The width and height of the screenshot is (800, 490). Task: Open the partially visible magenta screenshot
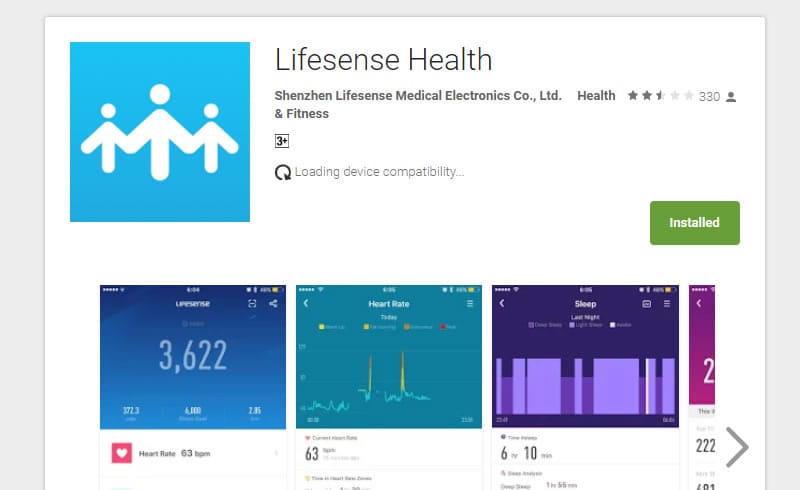coord(702,387)
